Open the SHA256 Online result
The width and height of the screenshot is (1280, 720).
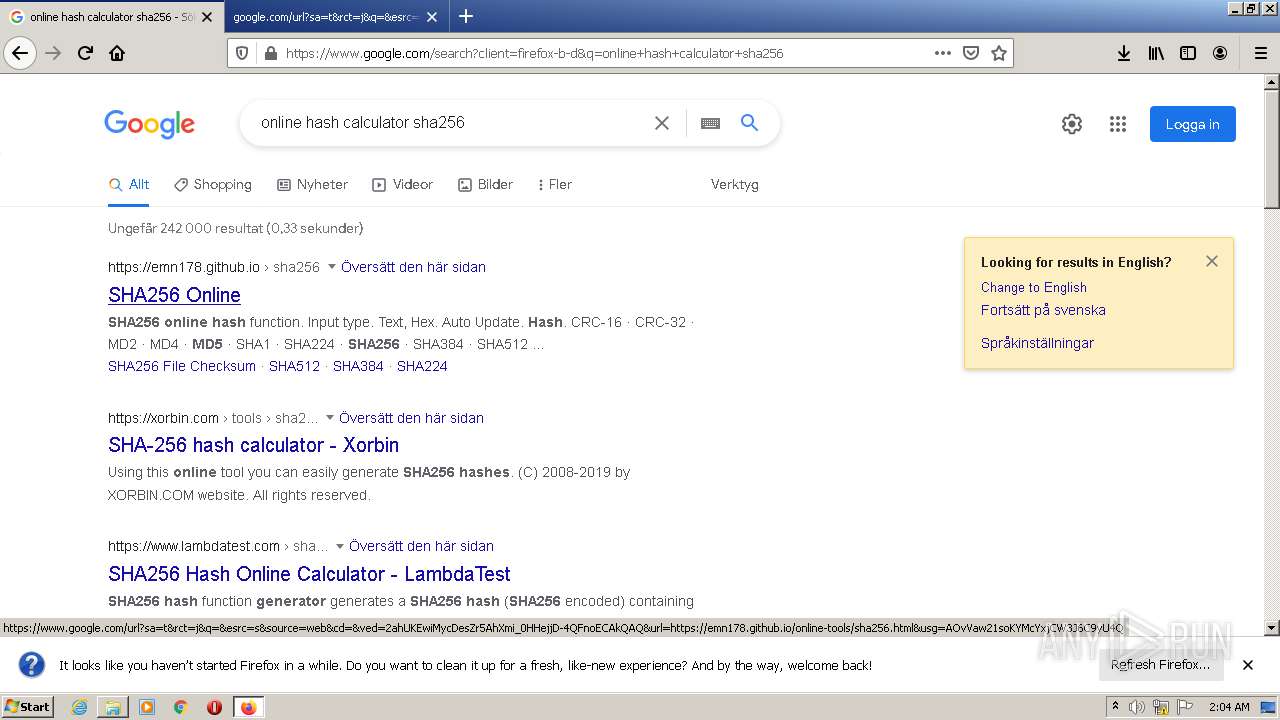pos(174,295)
